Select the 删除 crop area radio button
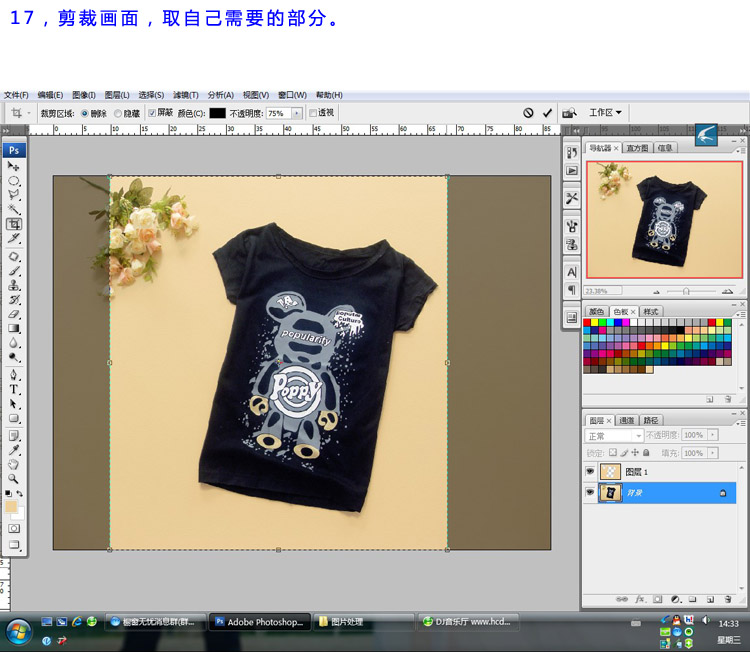This screenshot has height=652, width=750. point(85,113)
